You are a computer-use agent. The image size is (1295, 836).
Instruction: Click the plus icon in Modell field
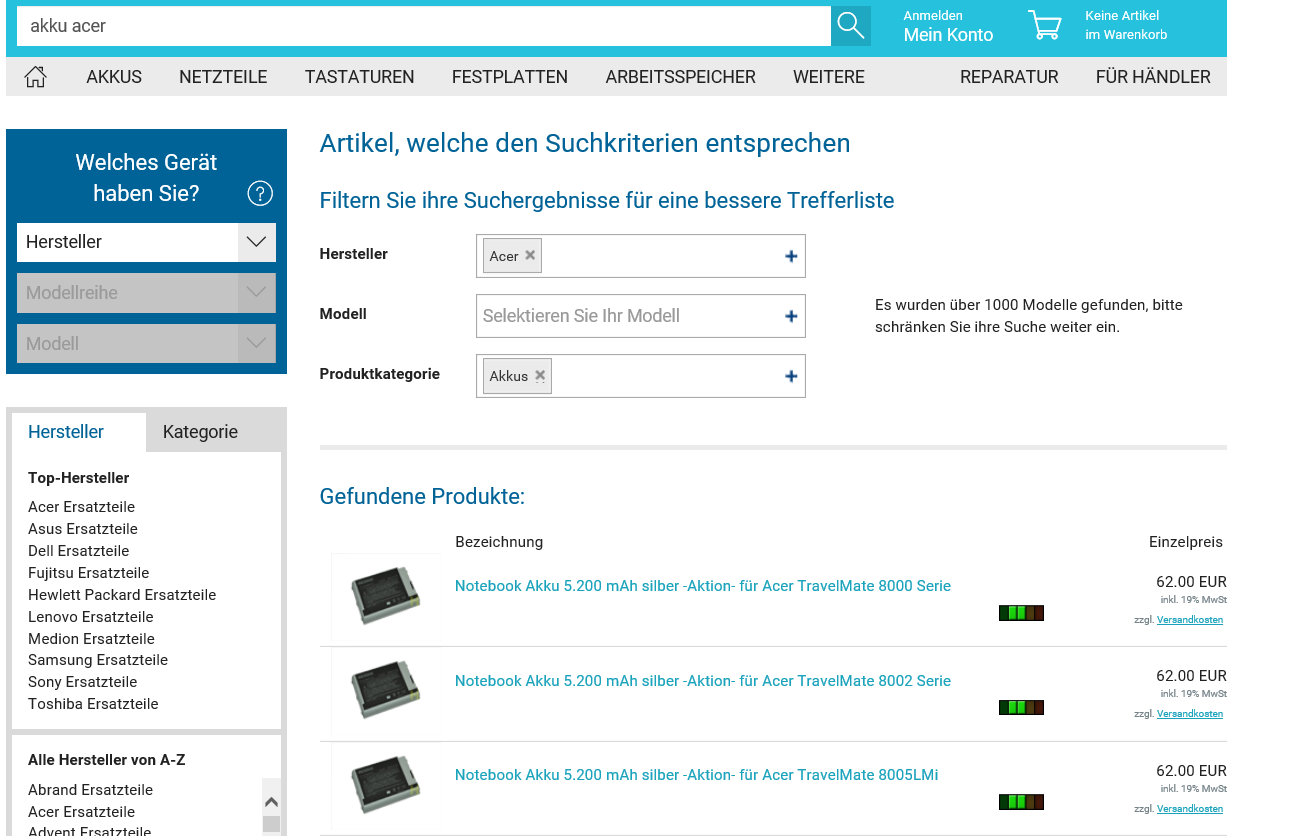[791, 316]
